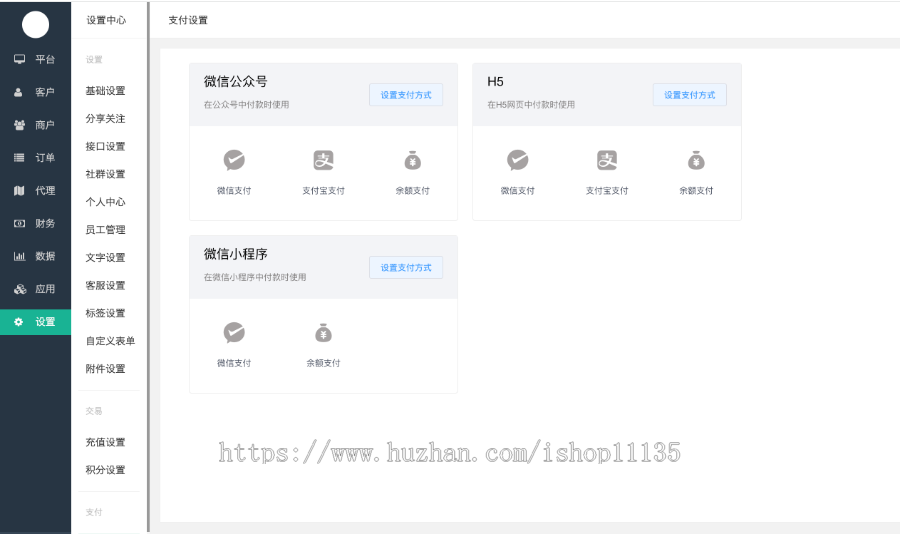Click the group icon beside 商户
900x534 pixels.
[x=20, y=125]
